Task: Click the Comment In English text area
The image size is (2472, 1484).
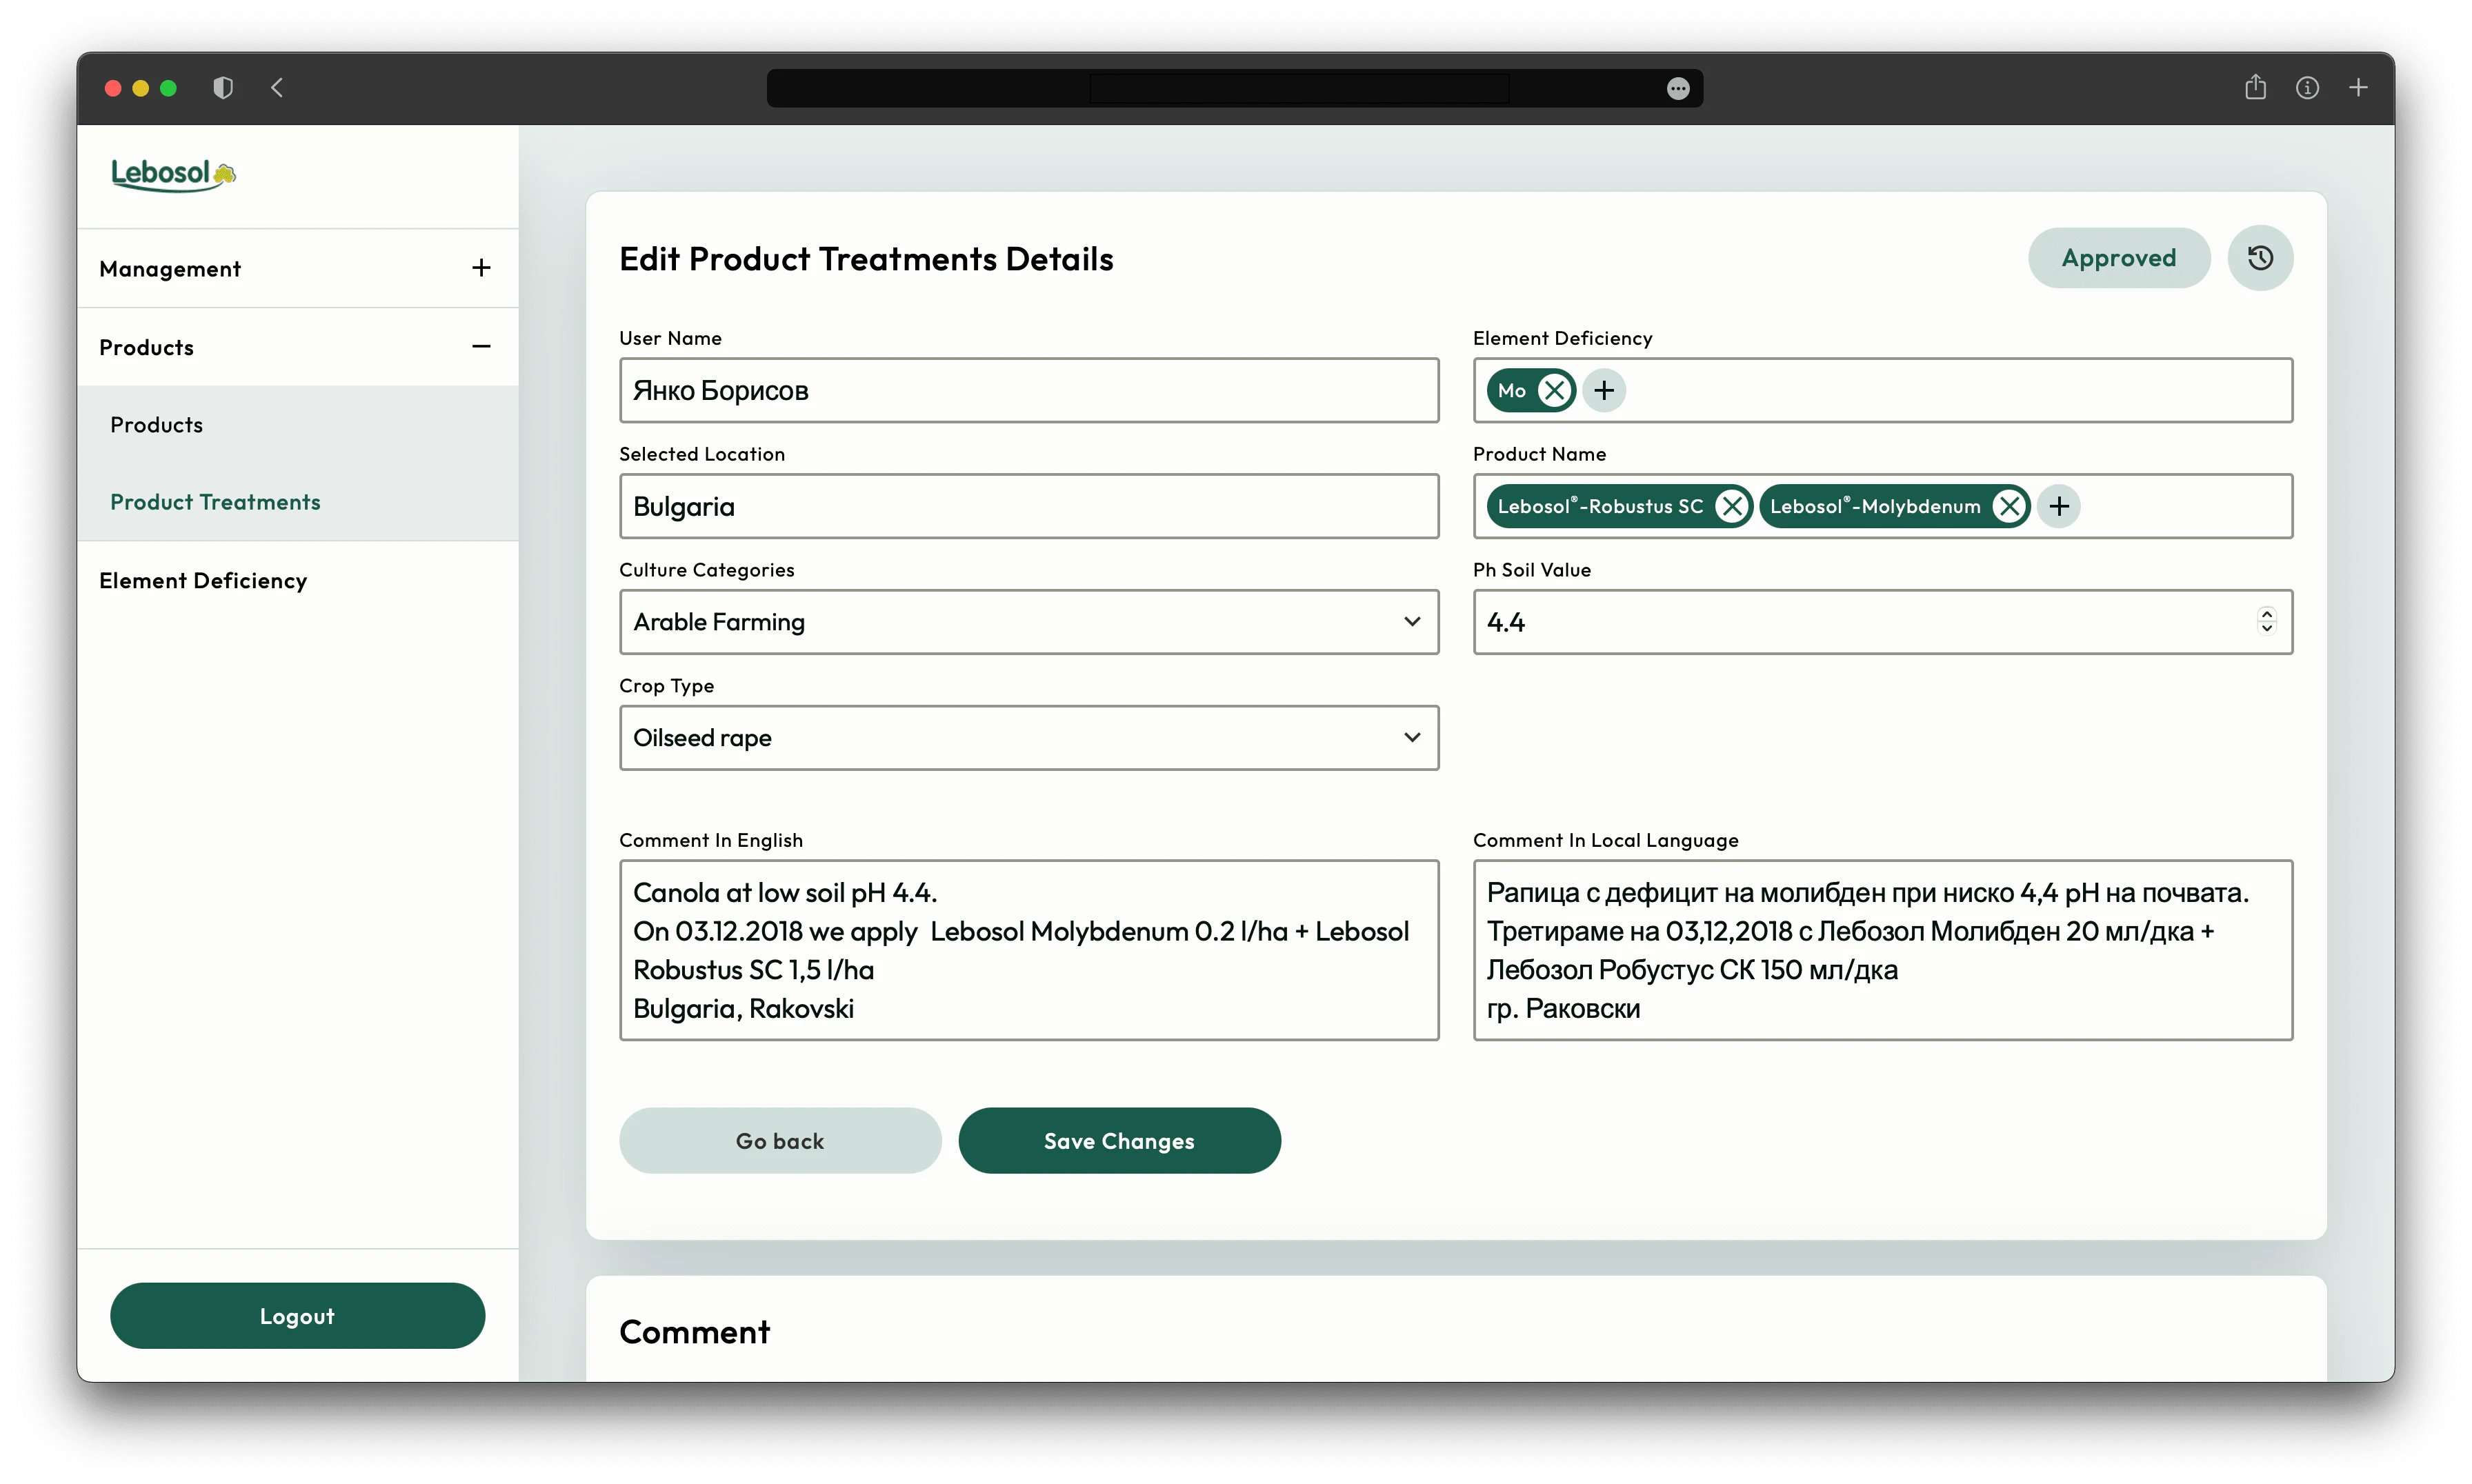Action: point(1028,950)
